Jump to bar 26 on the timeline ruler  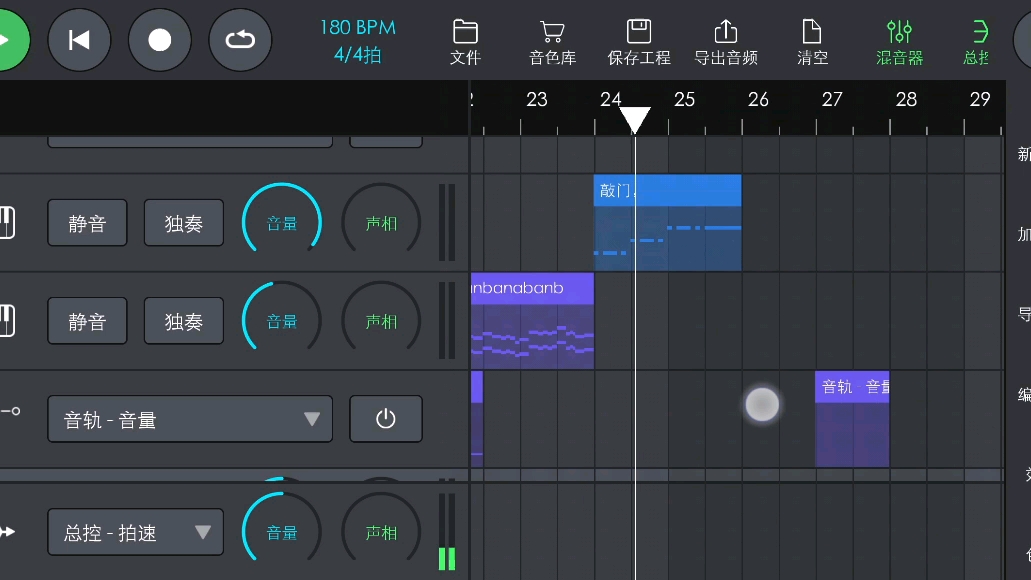pyautogui.click(x=758, y=99)
